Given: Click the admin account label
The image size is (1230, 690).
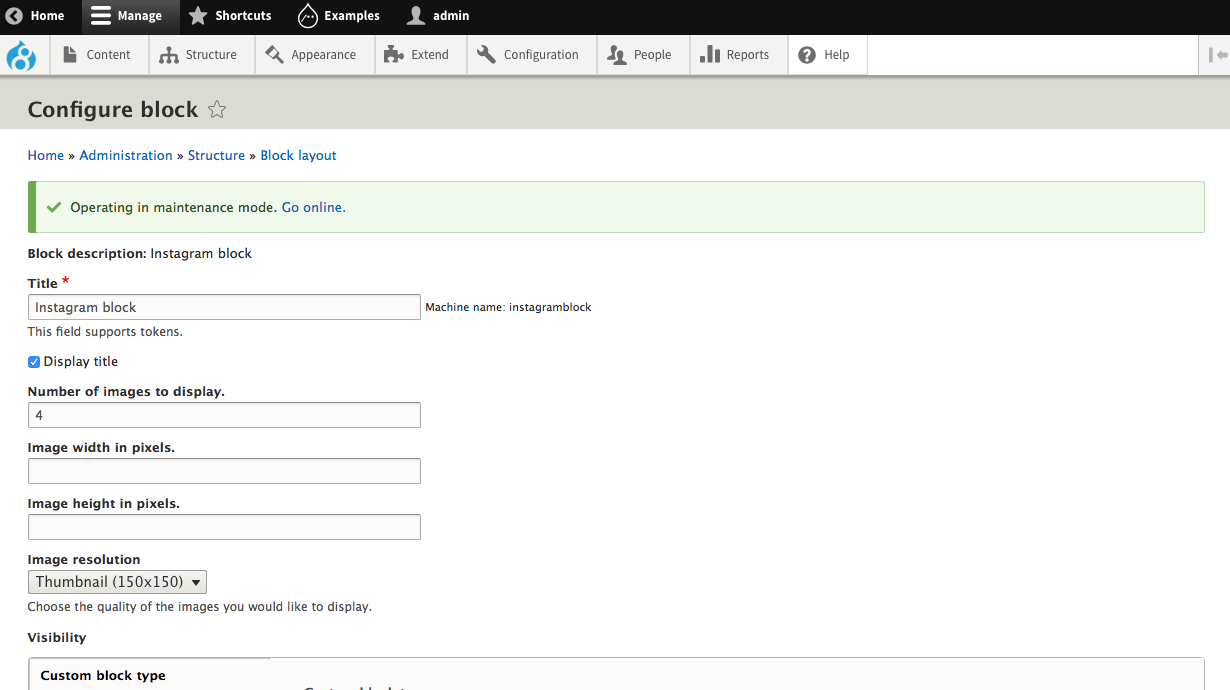Looking at the screenshot, I should [x=451, y=16].
